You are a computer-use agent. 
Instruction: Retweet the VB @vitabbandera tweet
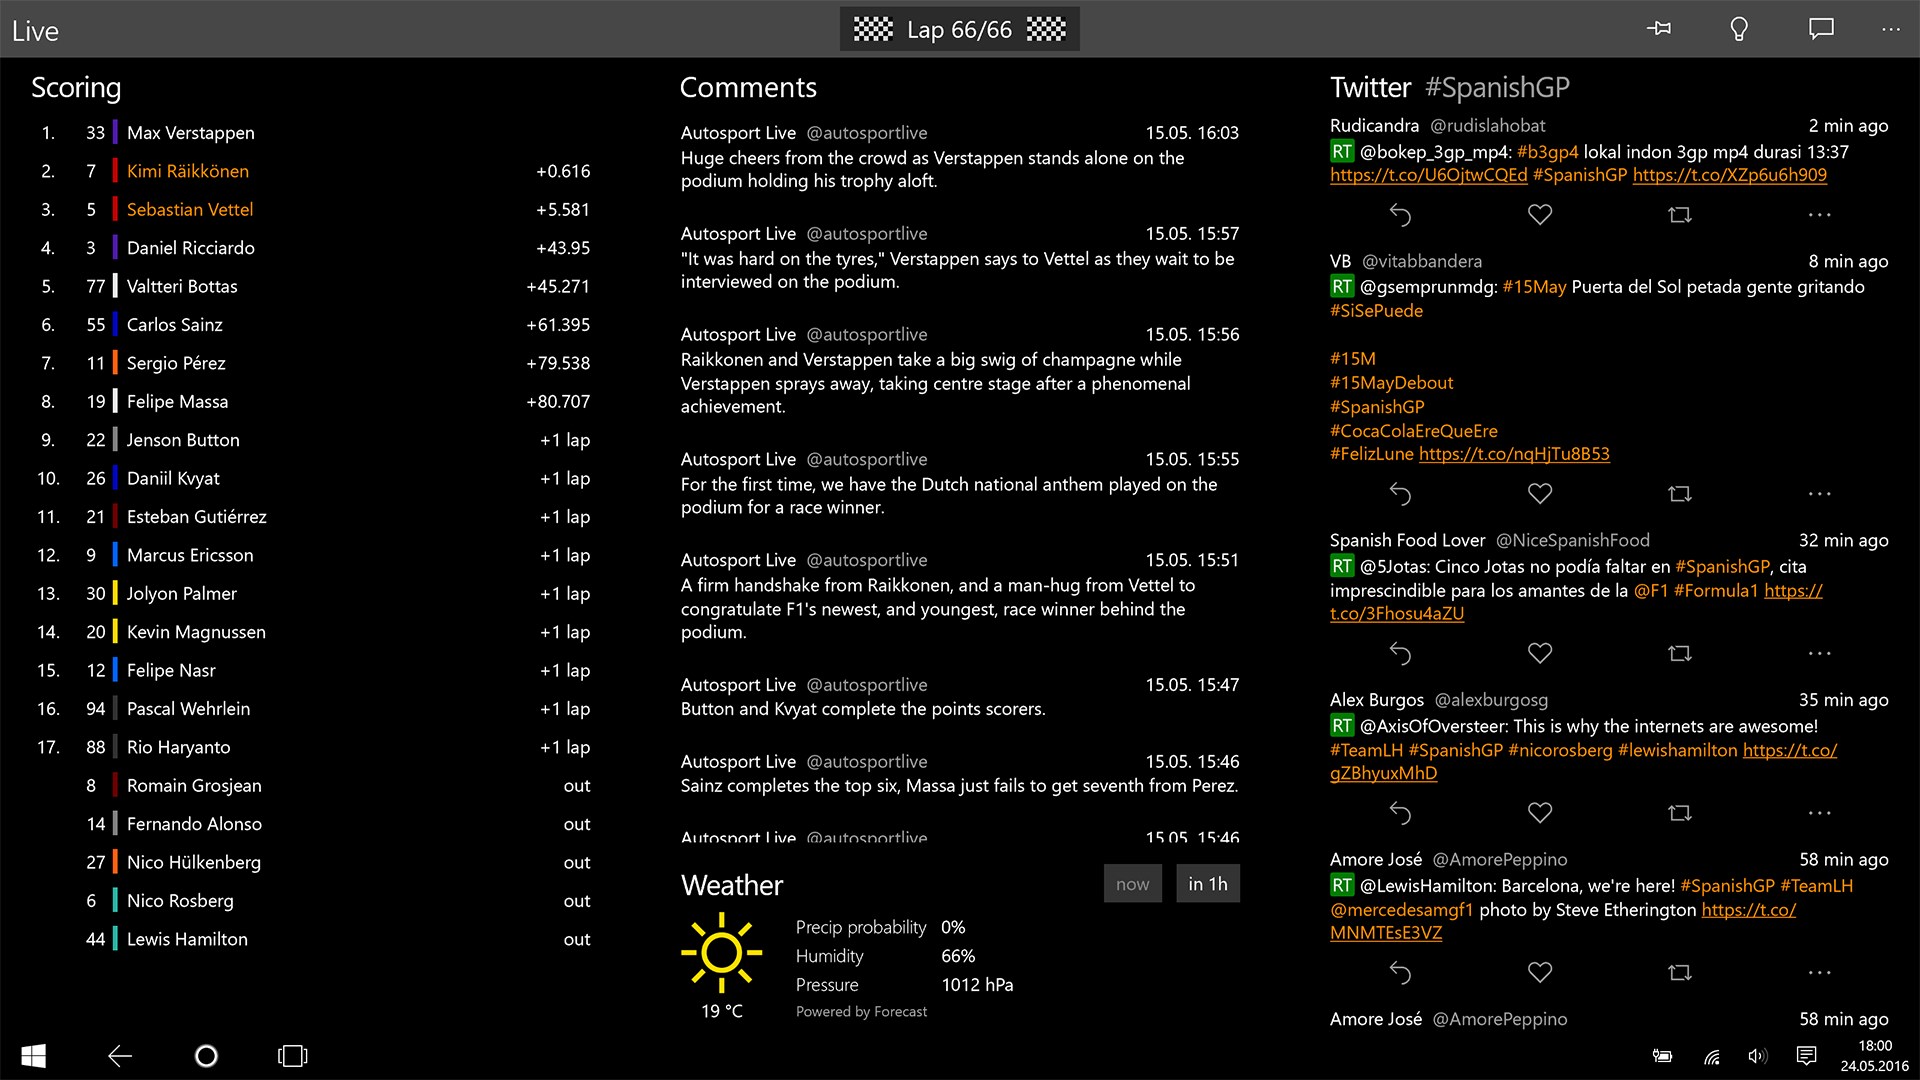pos(1680,493)
